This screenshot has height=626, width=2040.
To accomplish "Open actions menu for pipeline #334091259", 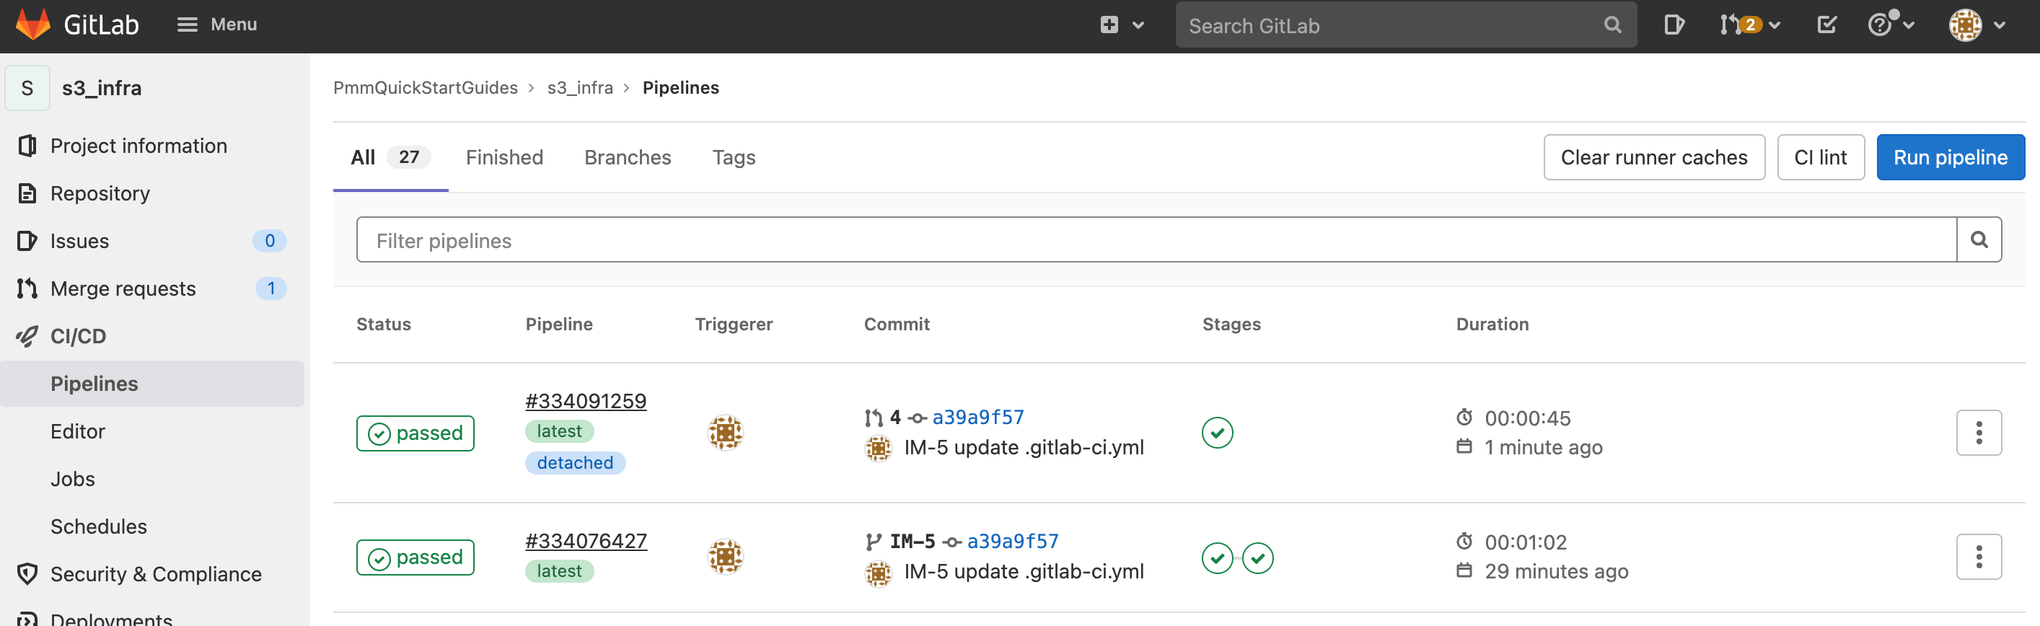I will coord(1978,433).
